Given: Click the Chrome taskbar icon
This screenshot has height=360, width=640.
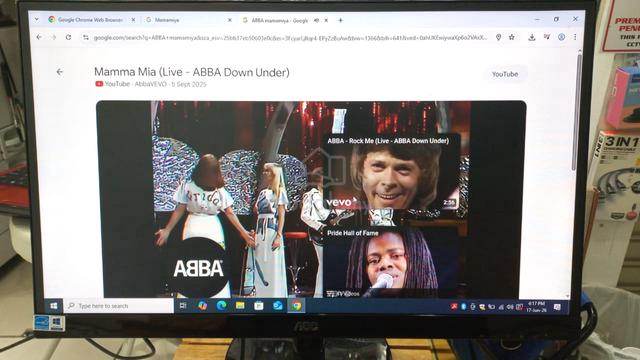Looking at the screenshot, I should 297,305.
